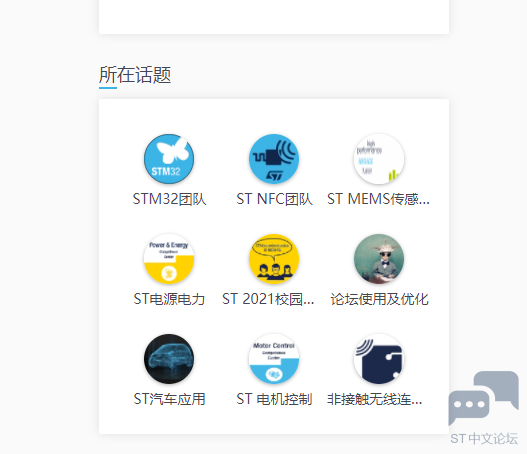Click the ST 2021校园... label
Viewport: 527px width, 454px height.
pos(268,299)
